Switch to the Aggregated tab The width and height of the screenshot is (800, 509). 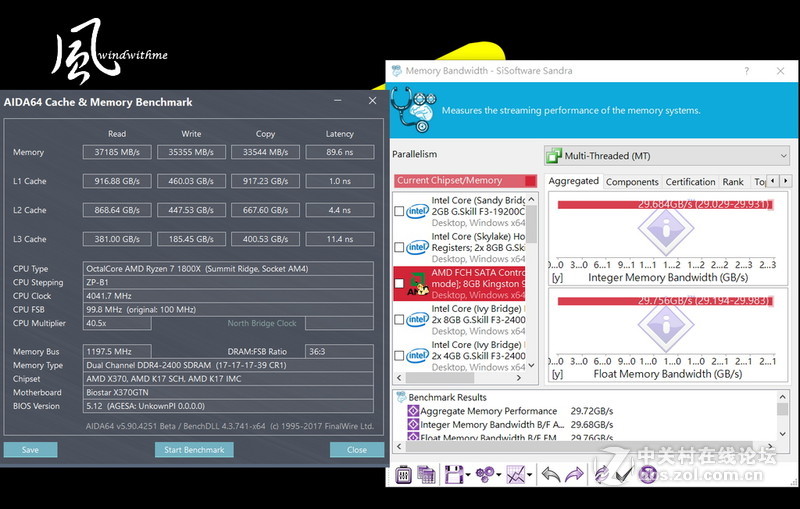click(x=573, y=181)
